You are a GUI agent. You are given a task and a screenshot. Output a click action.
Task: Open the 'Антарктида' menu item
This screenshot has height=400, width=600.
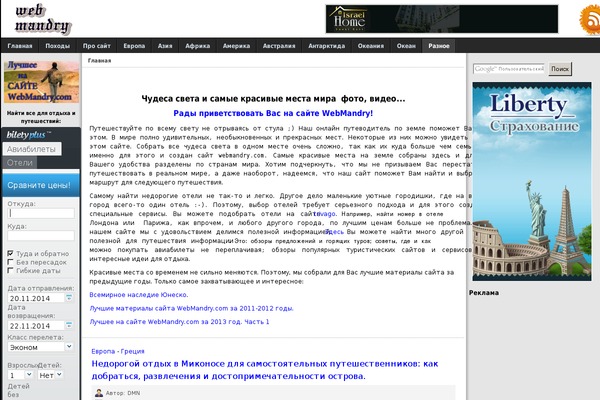[327, 46]
